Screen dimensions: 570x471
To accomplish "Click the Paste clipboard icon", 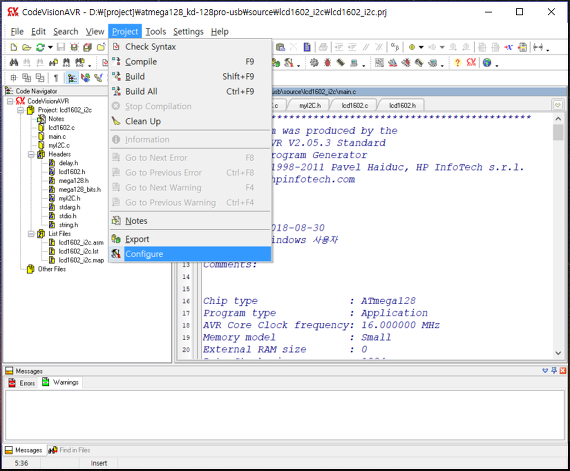I will 280,47.
